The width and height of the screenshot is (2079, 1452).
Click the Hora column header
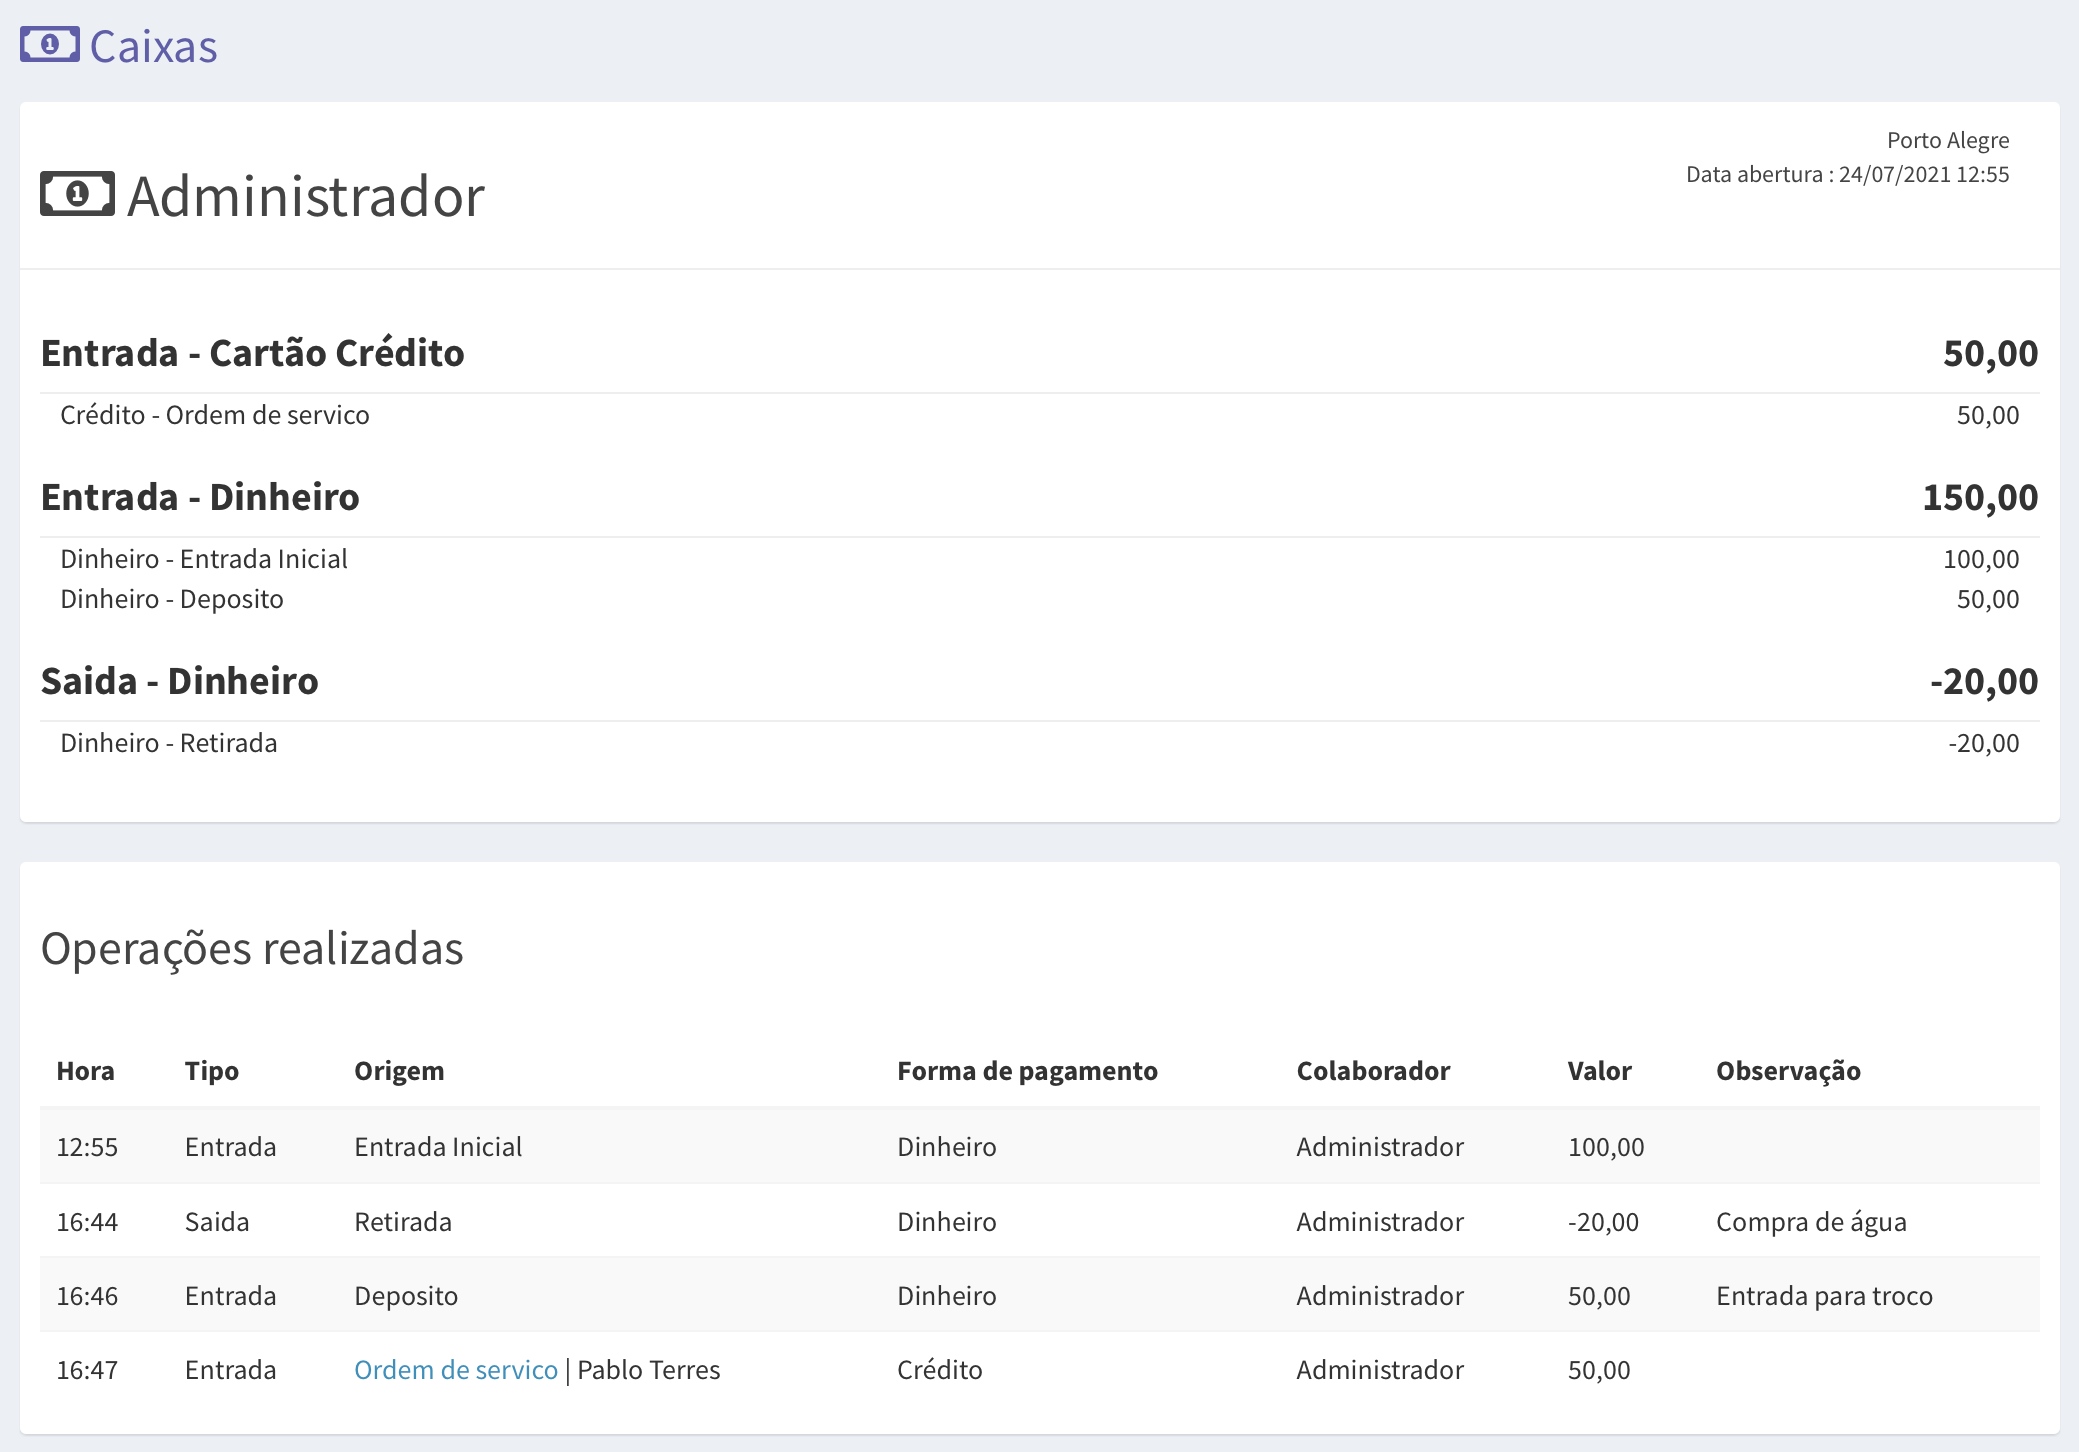(85, 1071)
